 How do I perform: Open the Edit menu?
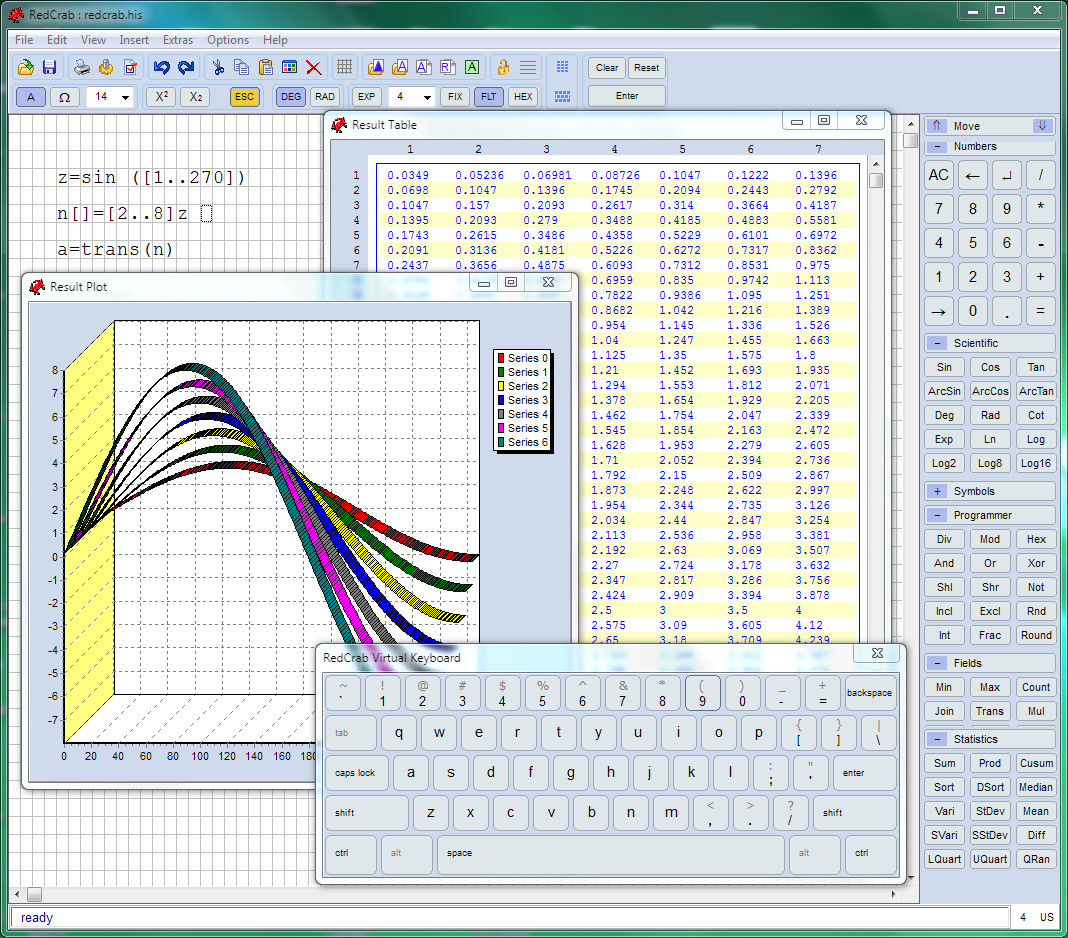57,40
